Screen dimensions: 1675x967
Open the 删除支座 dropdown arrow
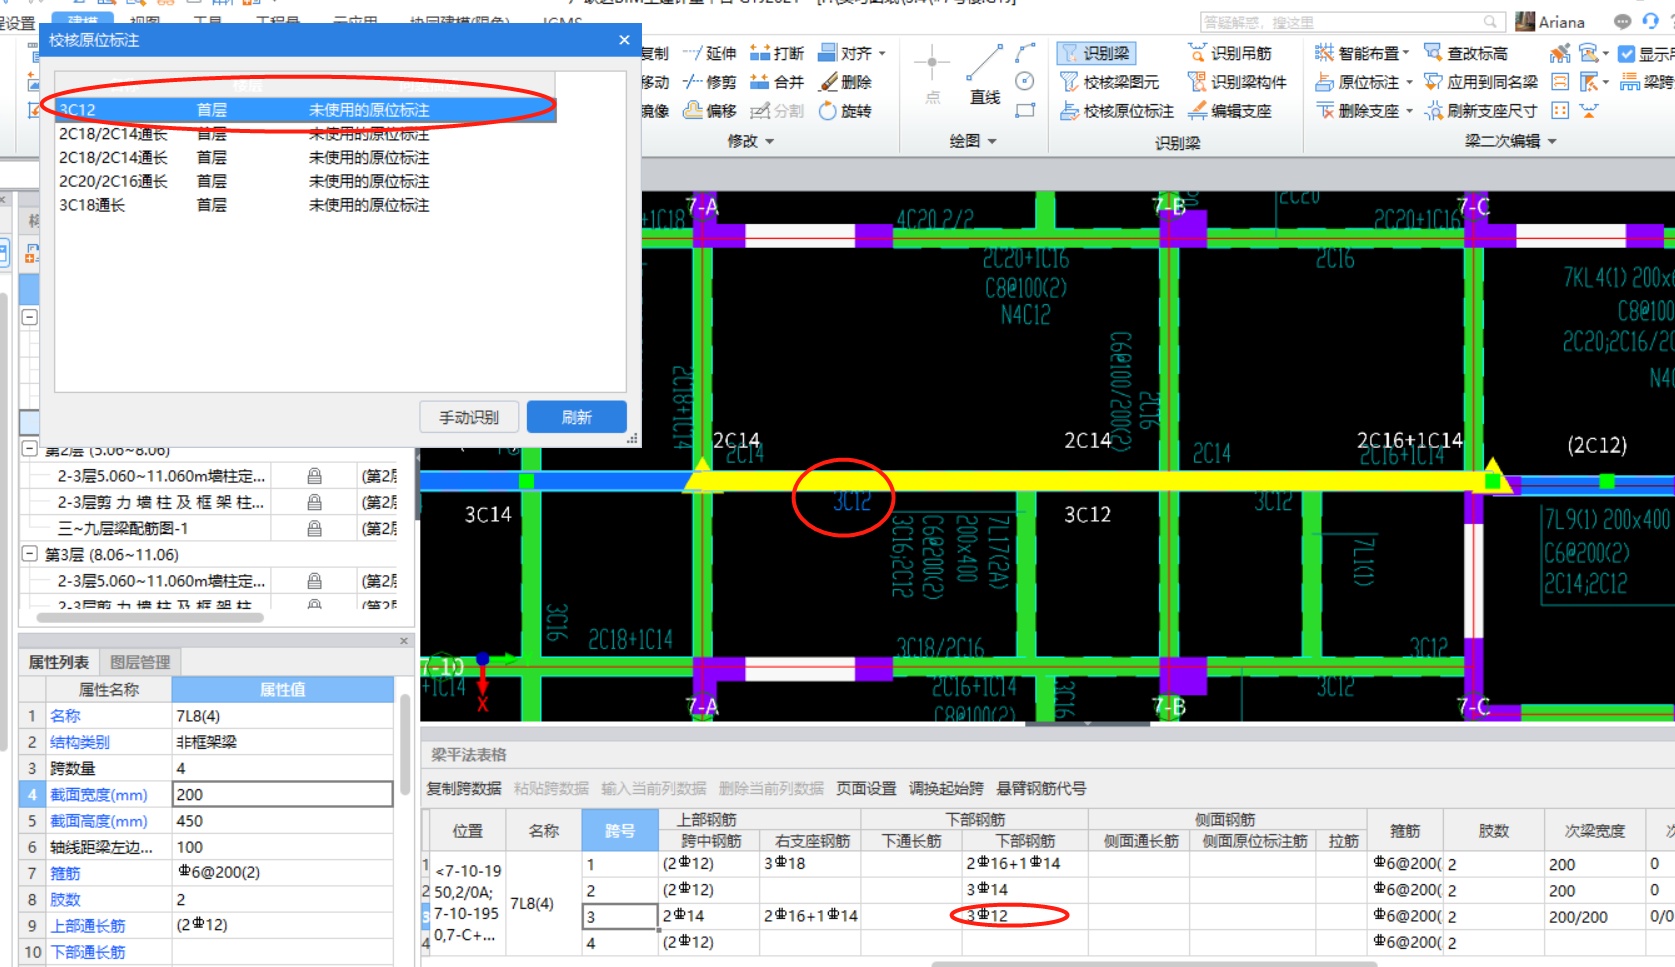(x=1409, y=112)
